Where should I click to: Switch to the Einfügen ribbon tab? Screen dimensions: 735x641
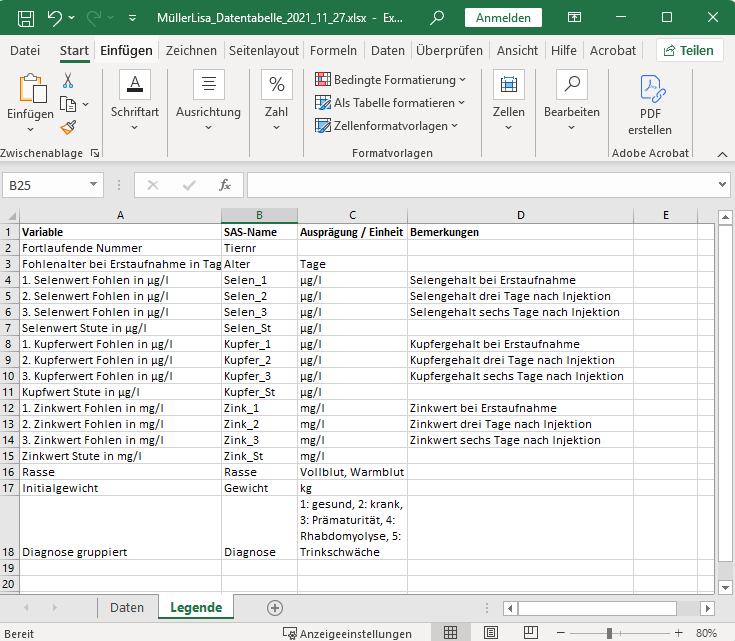126,51
